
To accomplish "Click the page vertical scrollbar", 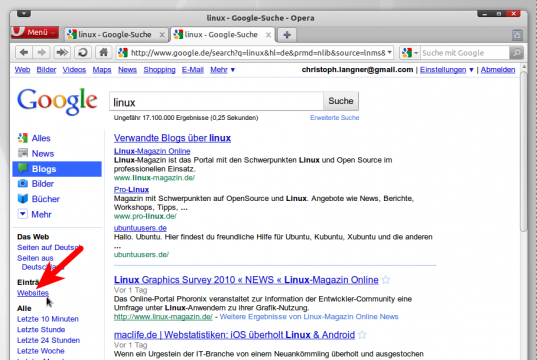I will pyautogui.click(x=524, y=151).
